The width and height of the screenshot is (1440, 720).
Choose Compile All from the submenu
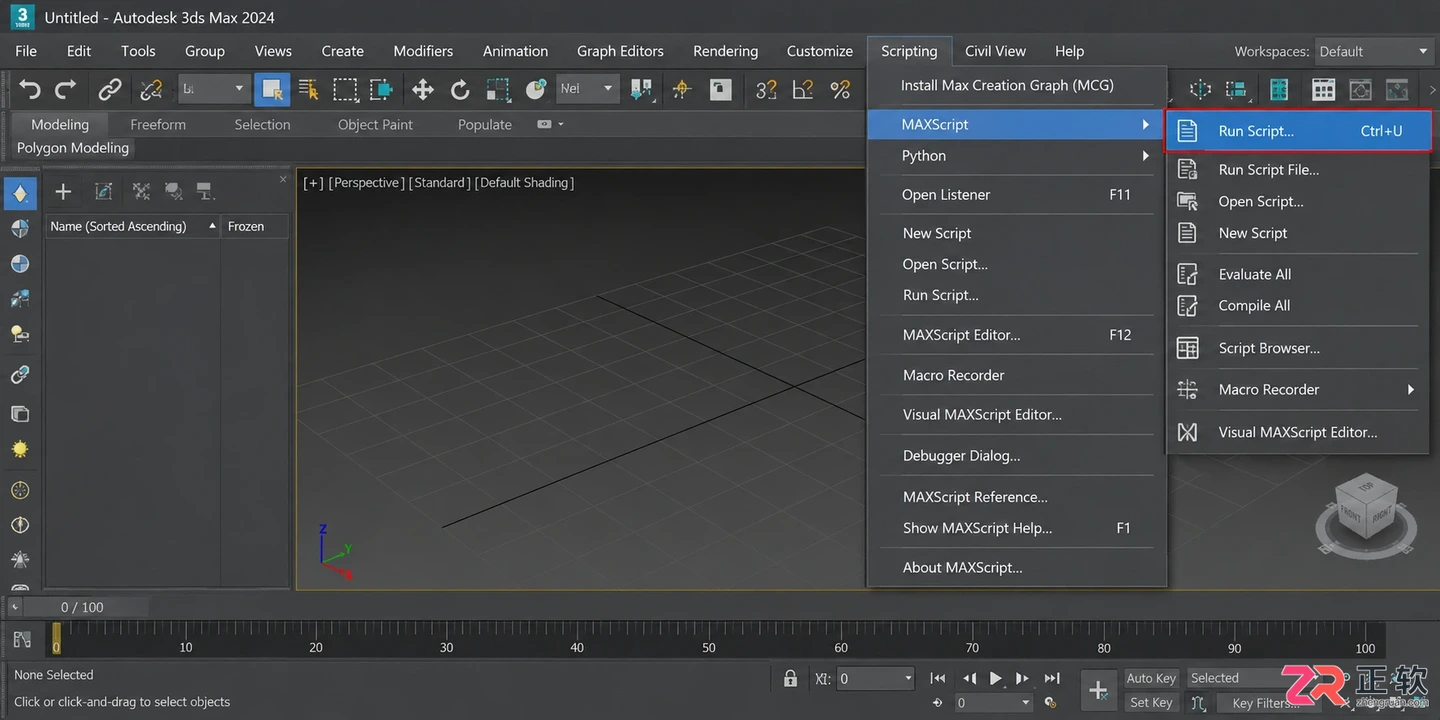point(1299,306)
